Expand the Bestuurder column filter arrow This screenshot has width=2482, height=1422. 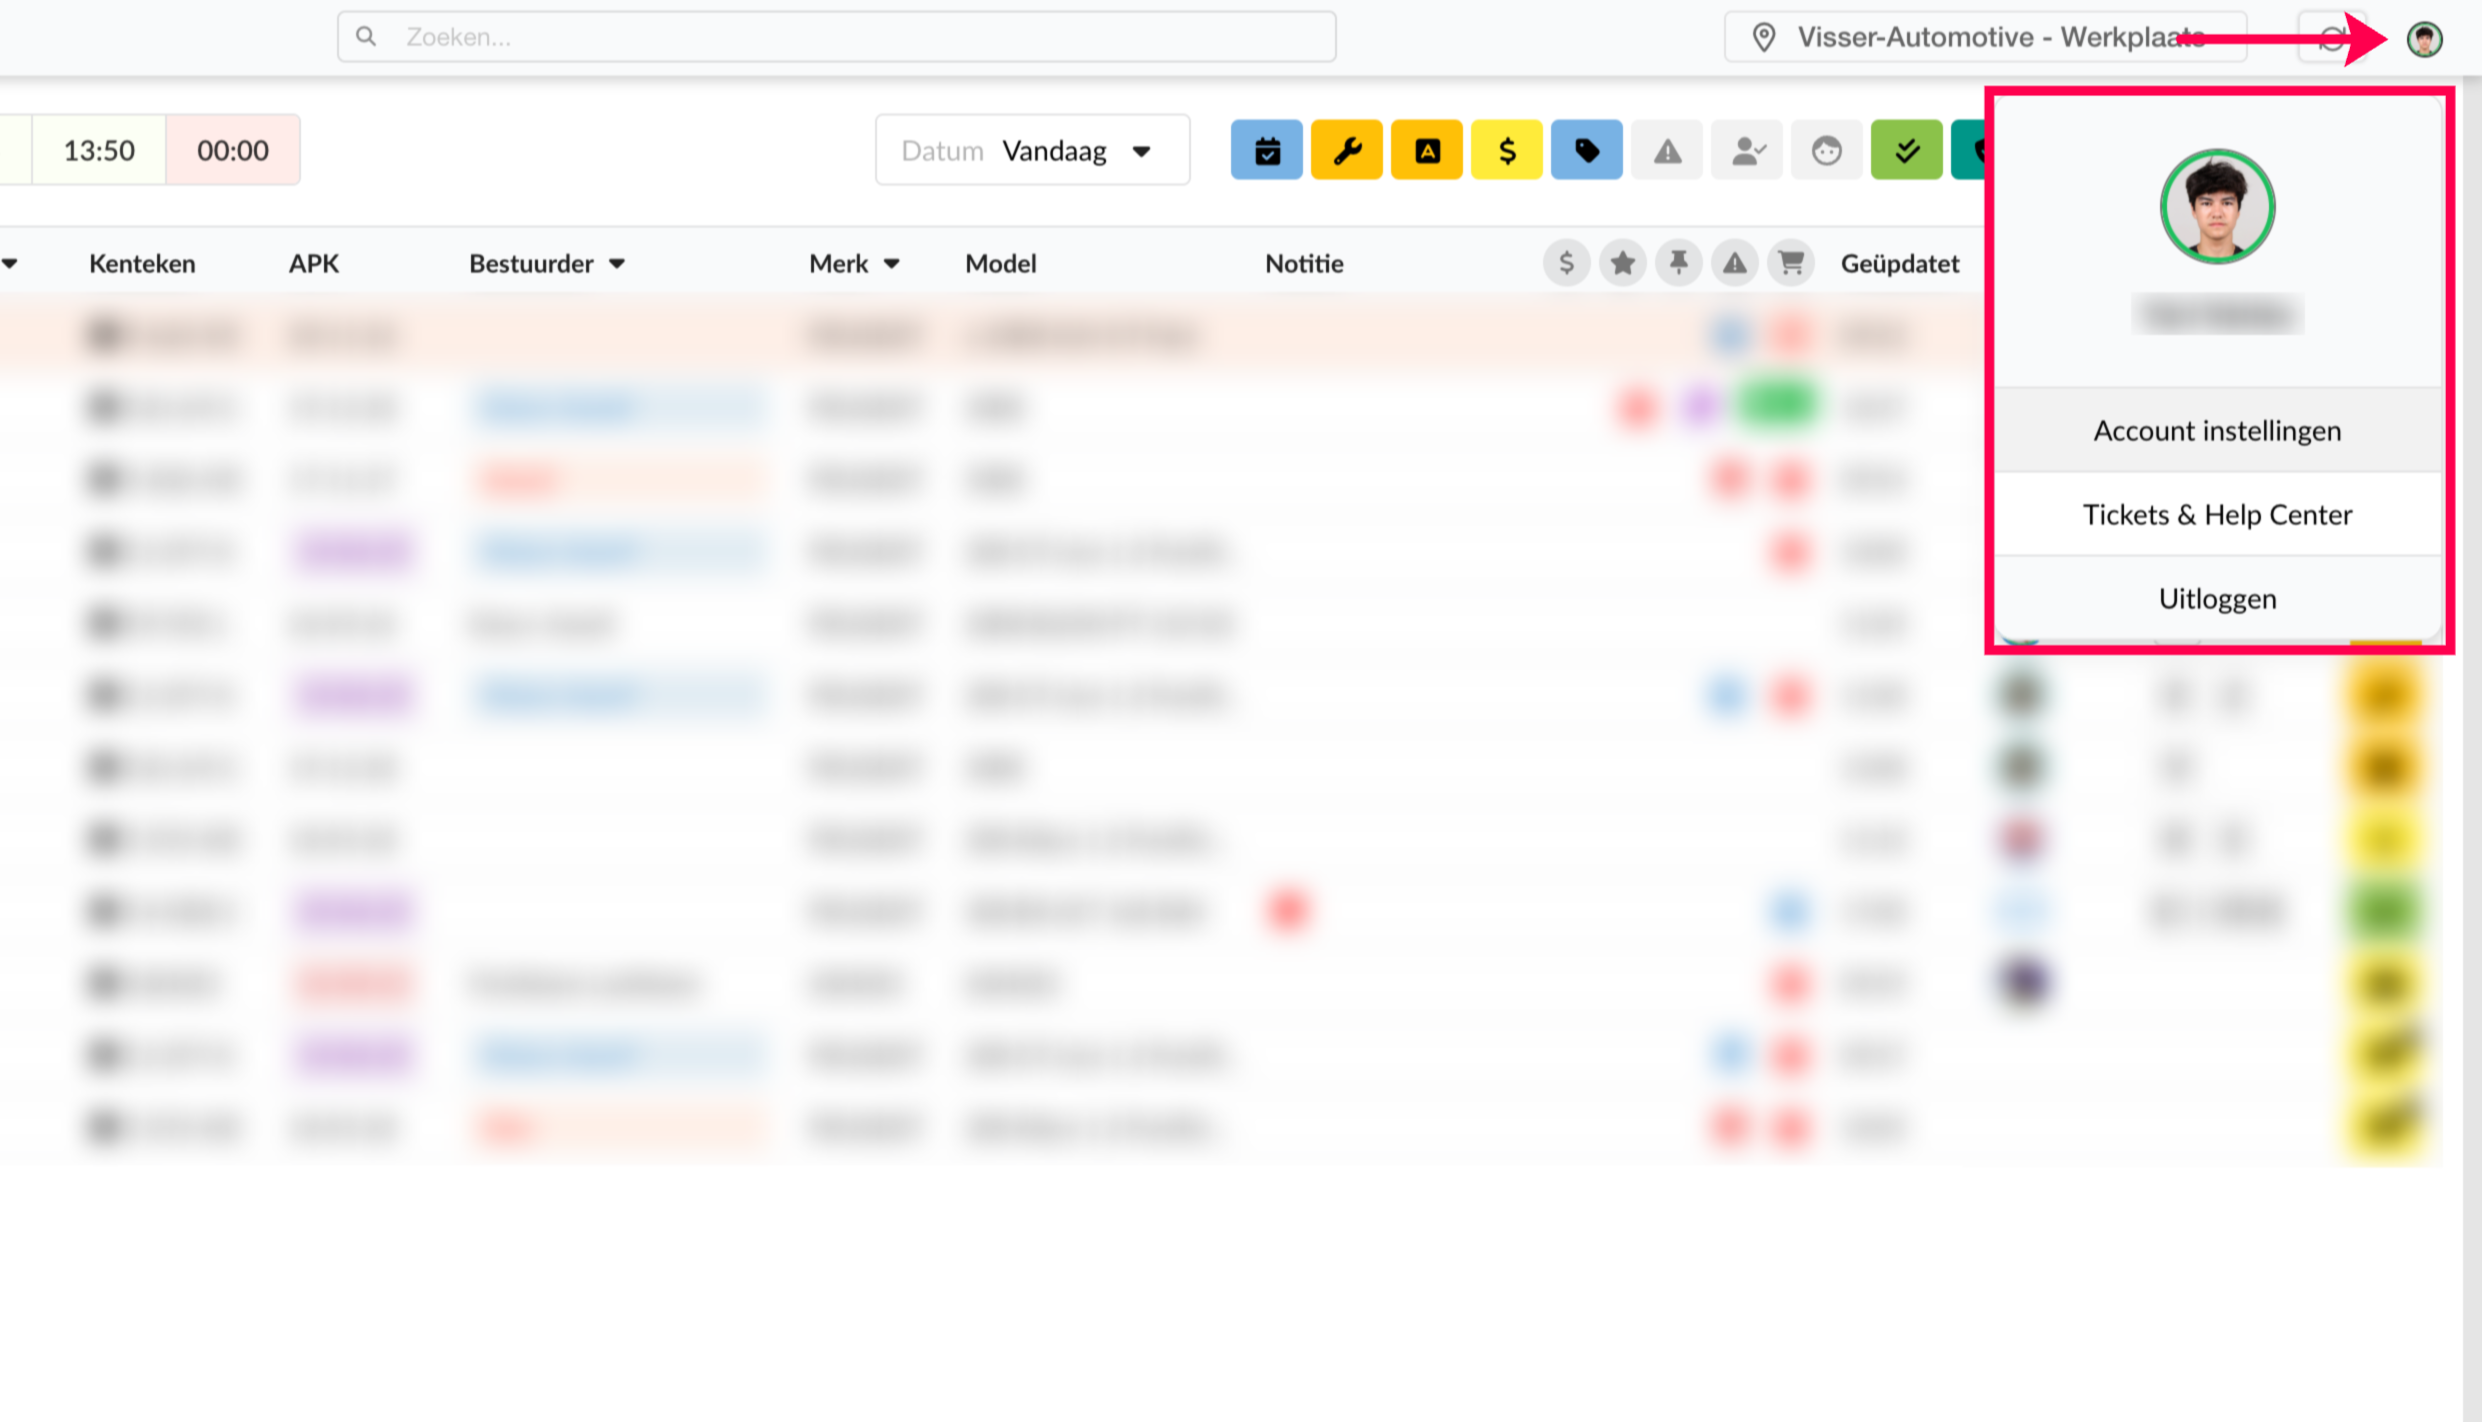tap(617, 264)
